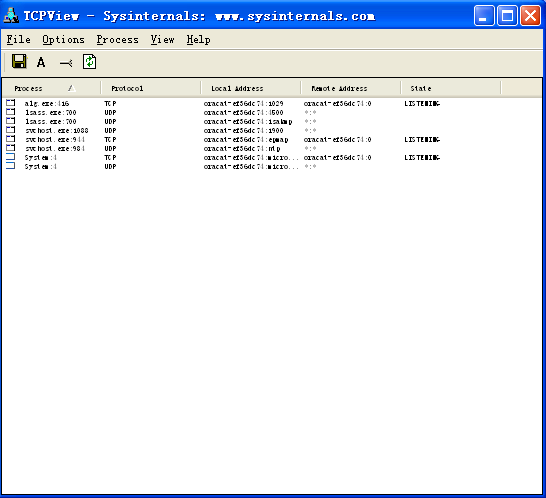Image resolution: width=546 pixels, height=498 pixels.
Task: Click the local address ending in :1900
Action: click(243, 131)
